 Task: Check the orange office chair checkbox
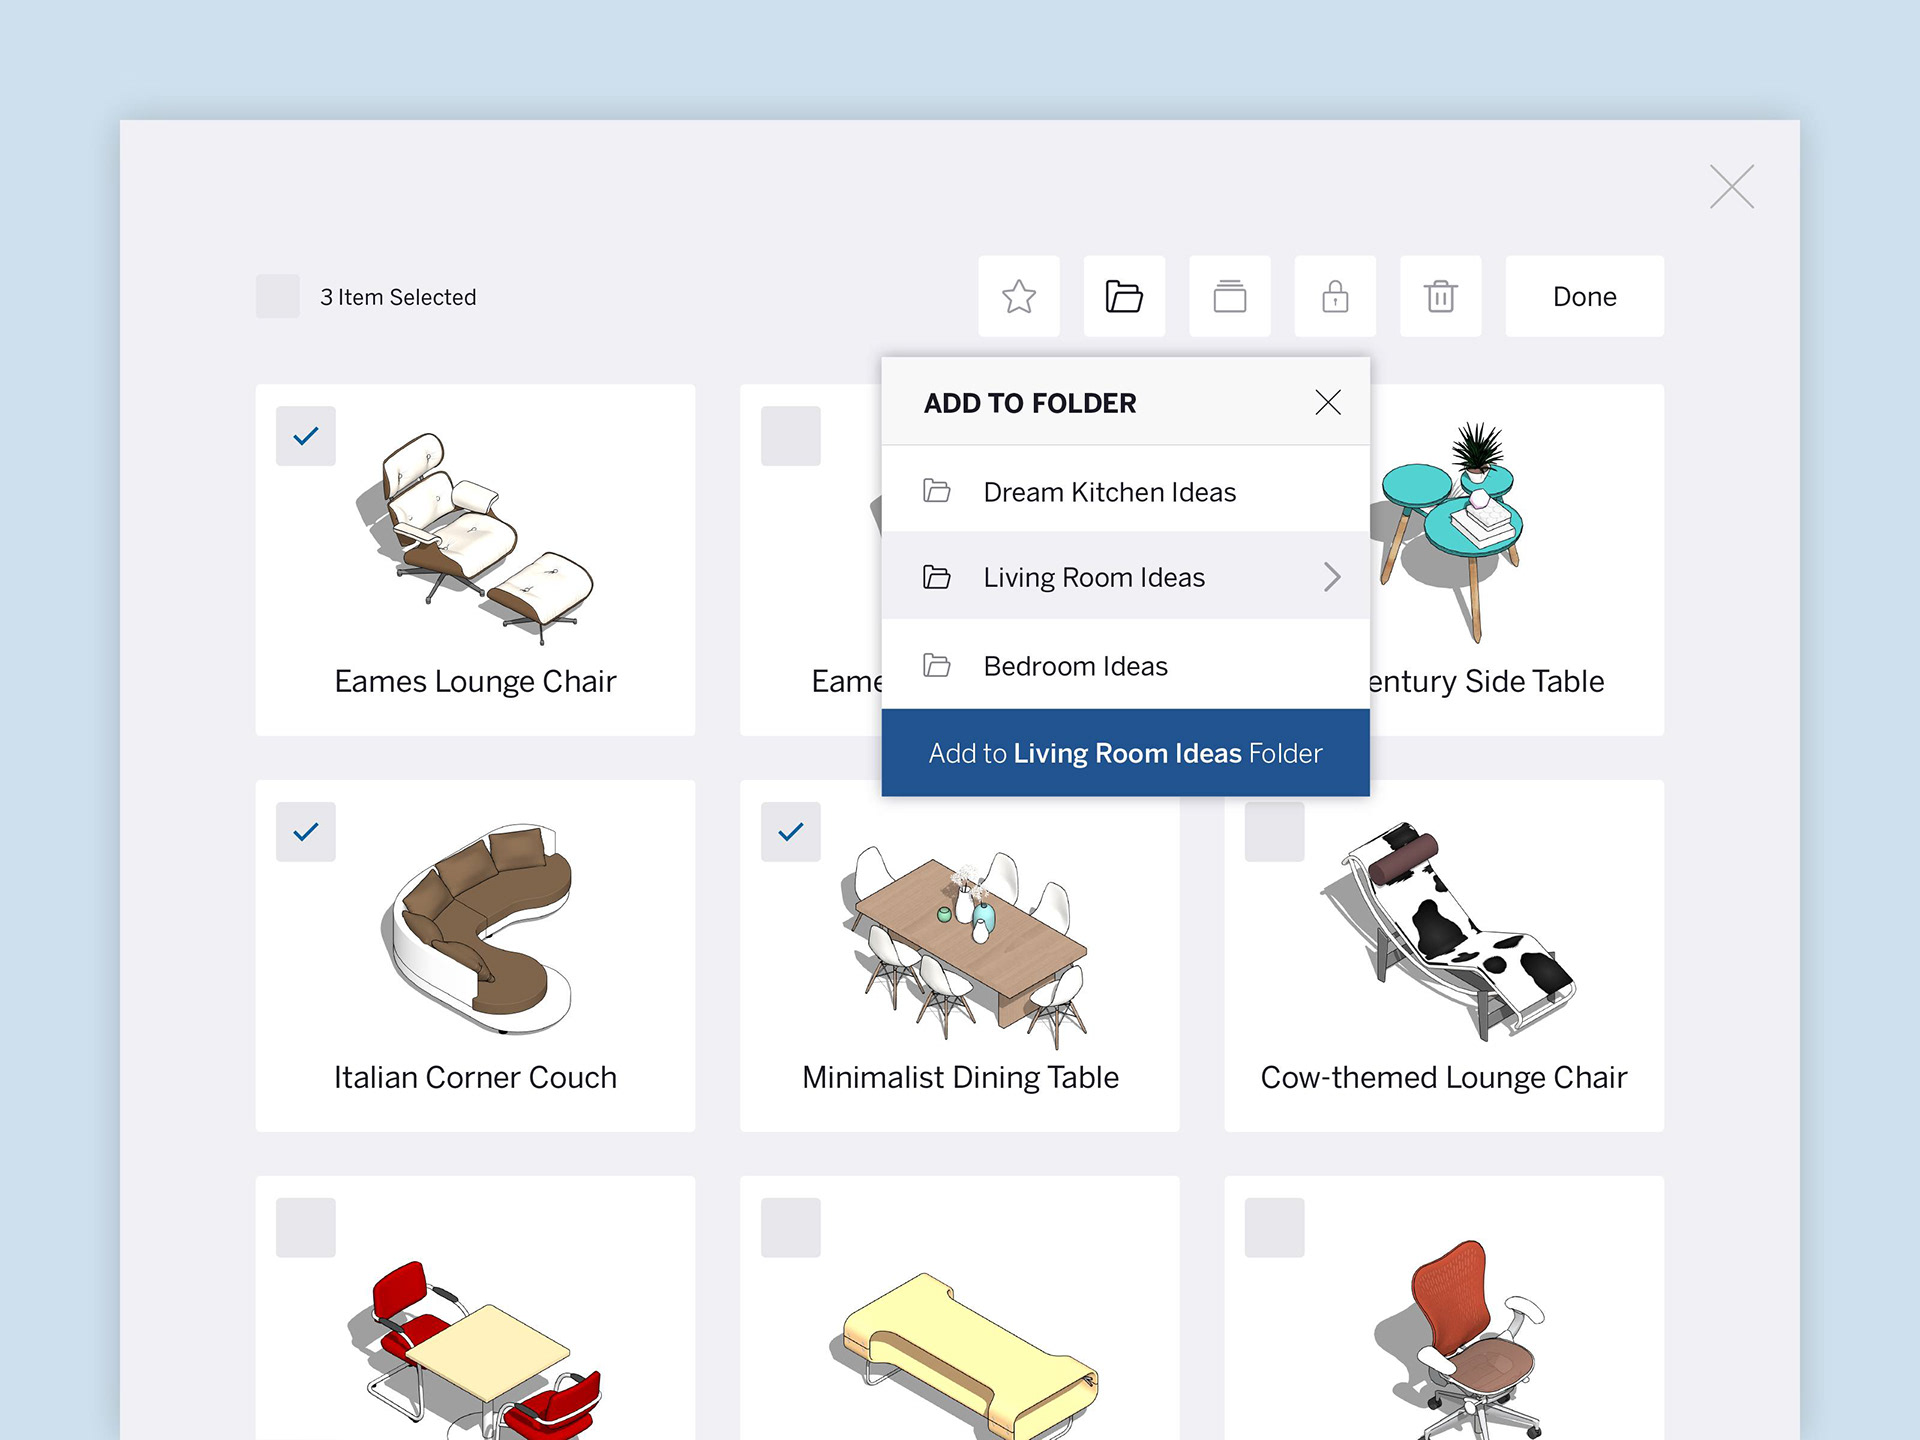point(1275,1228)
